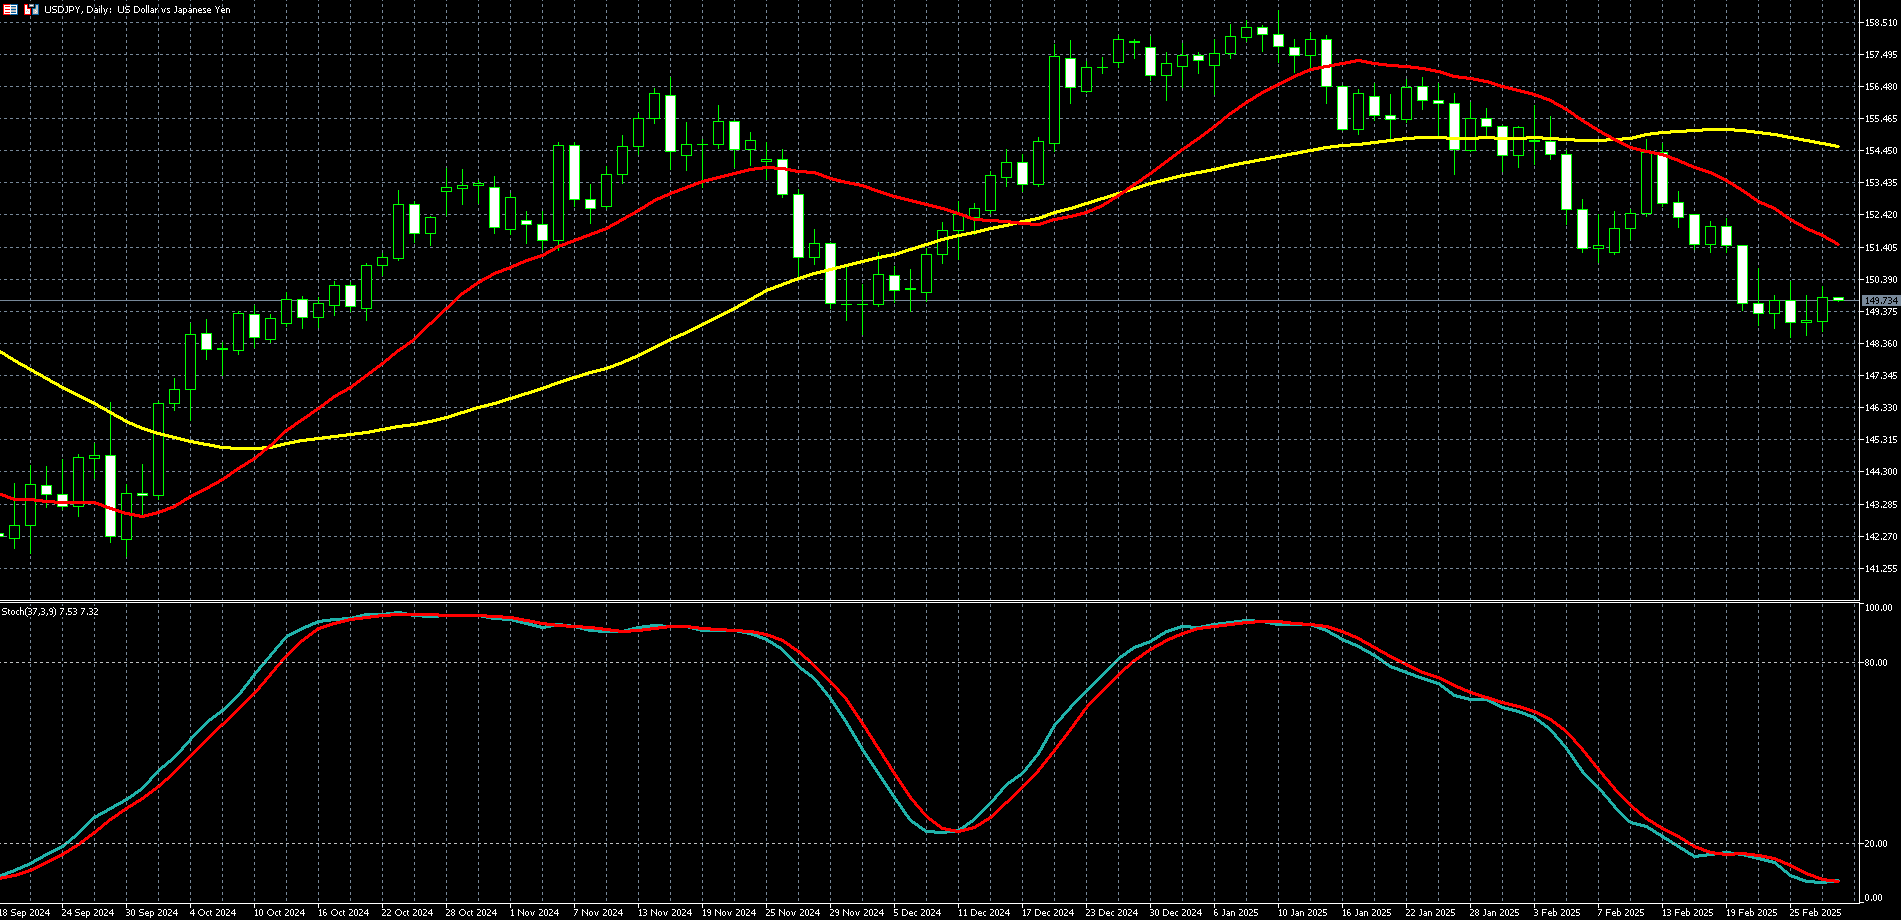Click the 30 Sep 2024 date label
1901x920 pixels.
[x=151, y=913]
